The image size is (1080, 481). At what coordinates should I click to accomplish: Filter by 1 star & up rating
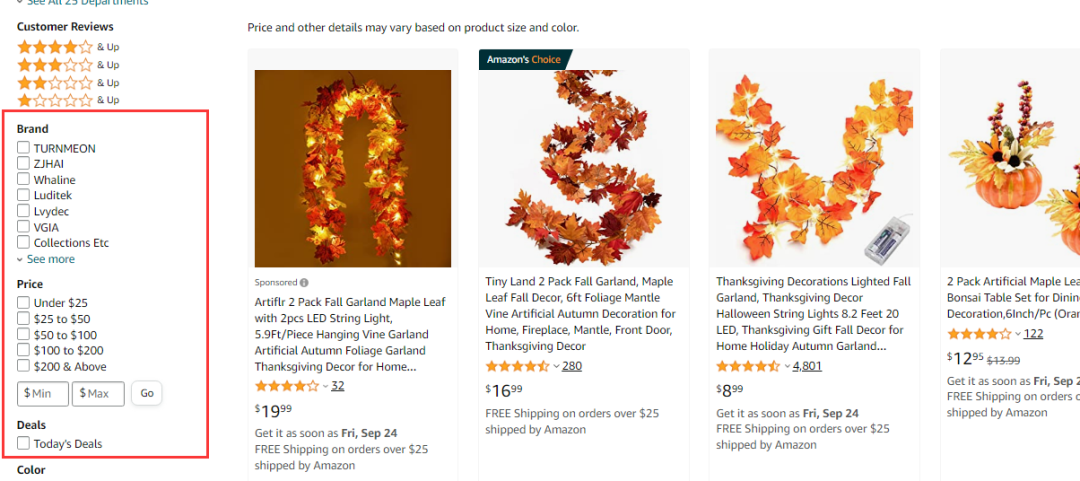pos(55,100)
